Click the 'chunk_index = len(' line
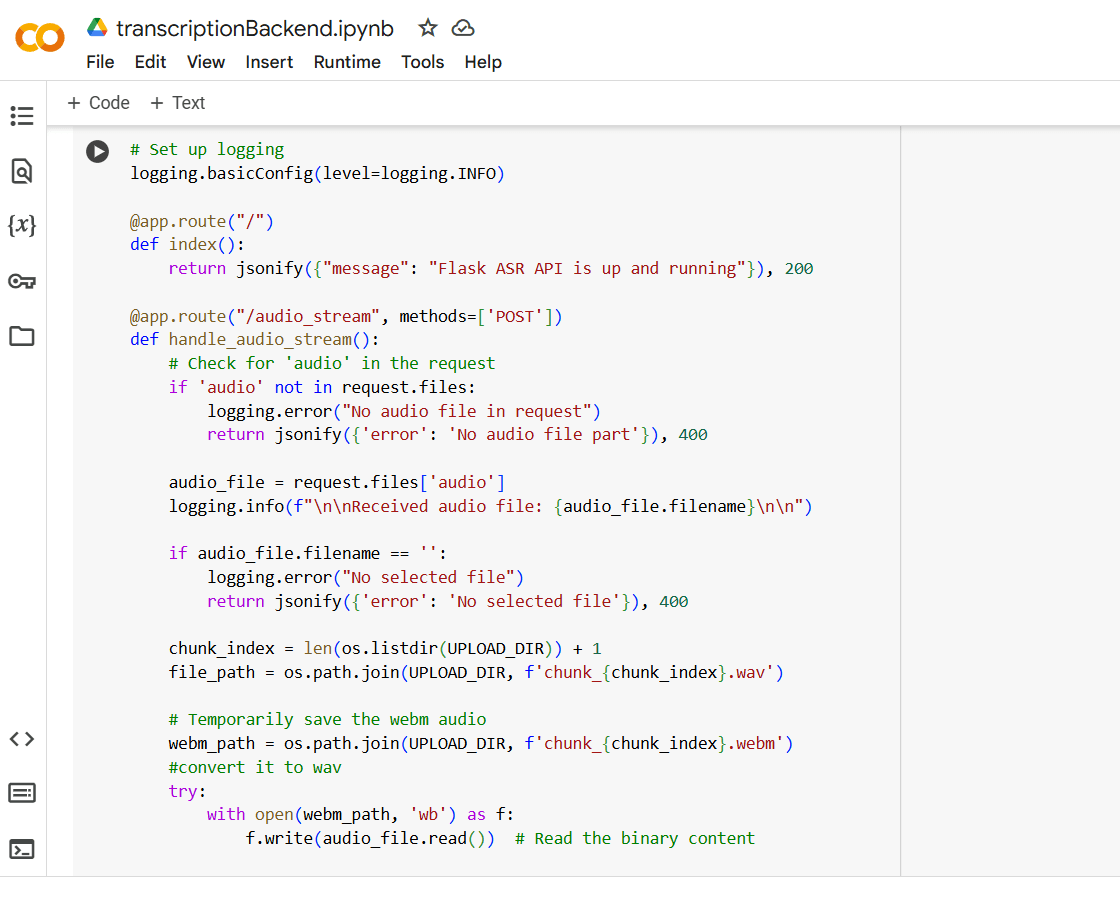This screenshot has height=905, width=1120. [x=385, y=649]
